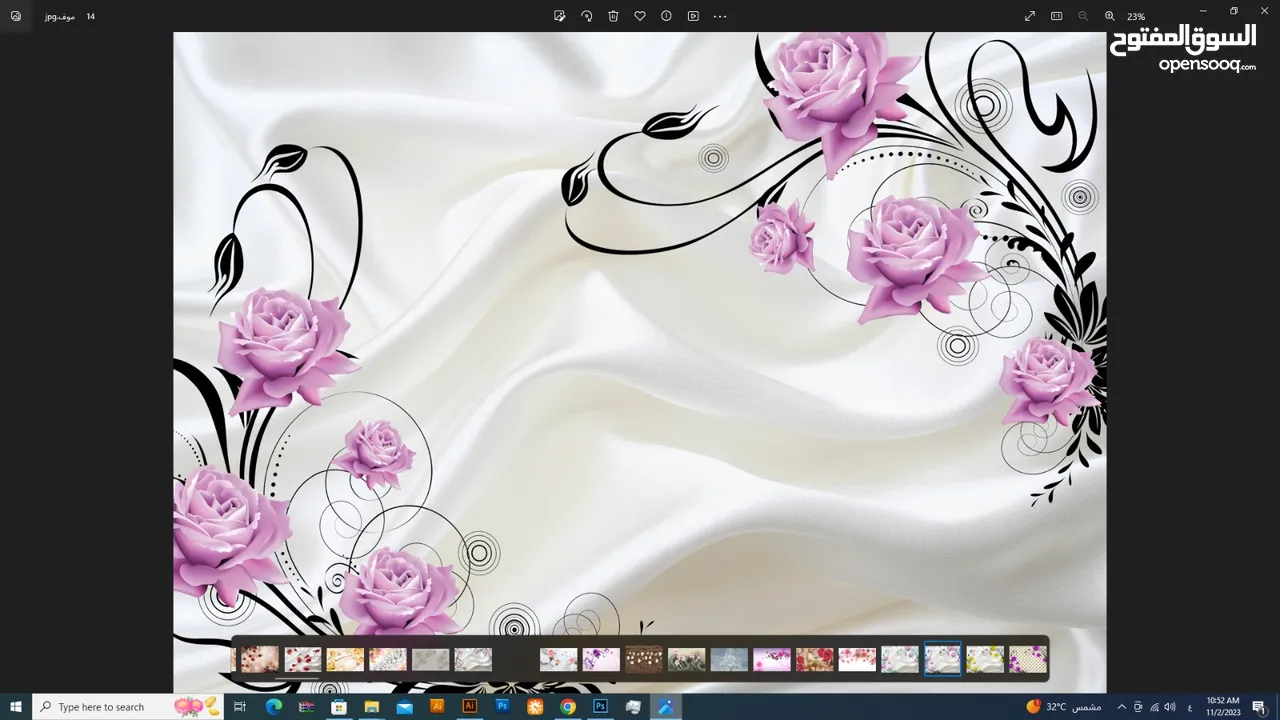Select the brown thumbnail with hanging lights
Screen dimensions: 1280x720
(x=644, y=660)
